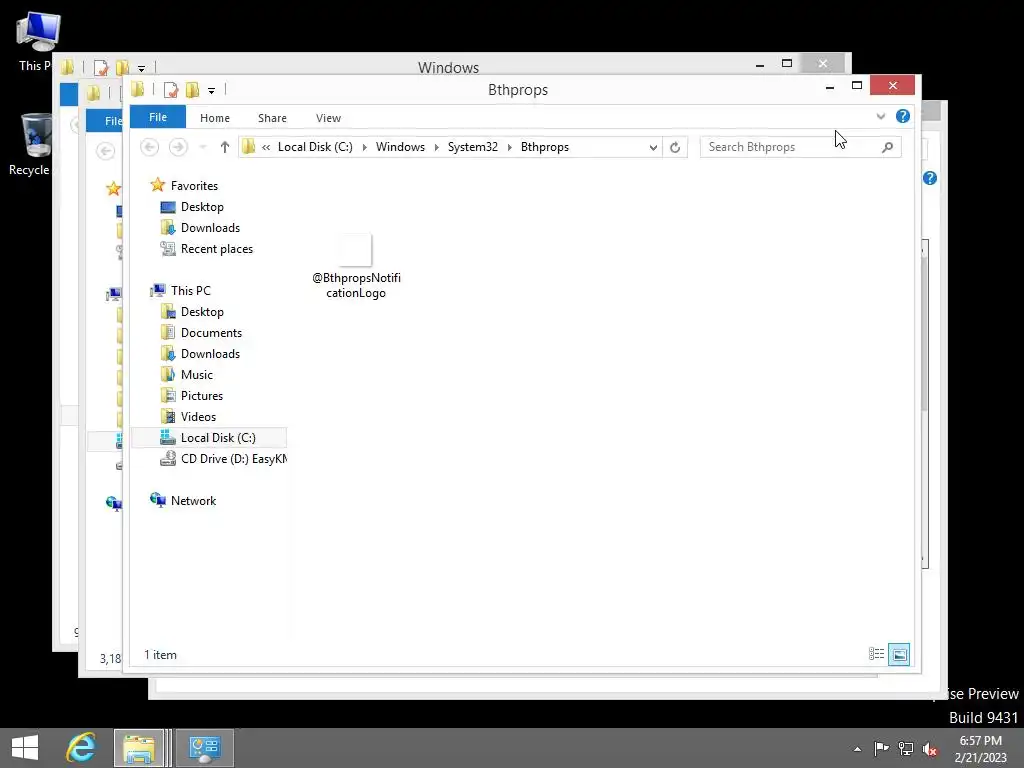This screenshot has height=768, width=1024.
Task: Go back using the Back arrow button
Action: point(150,147)
